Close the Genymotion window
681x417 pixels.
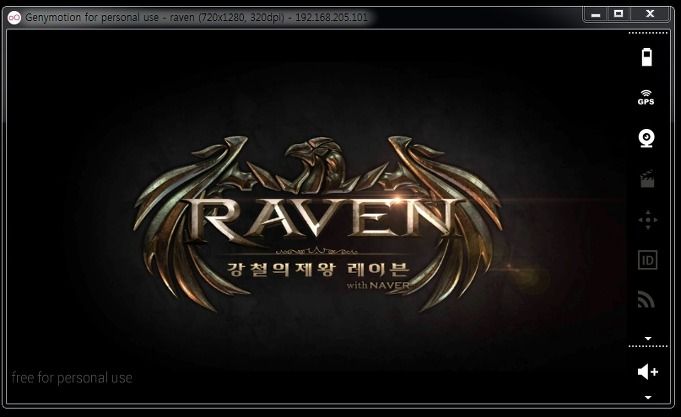tap(650, 14)
